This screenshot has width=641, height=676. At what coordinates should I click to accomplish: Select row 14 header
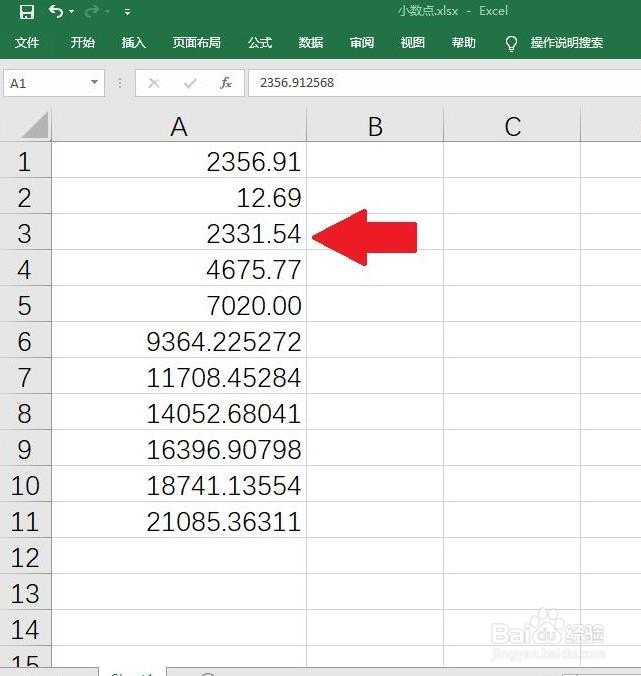point(25,629)
